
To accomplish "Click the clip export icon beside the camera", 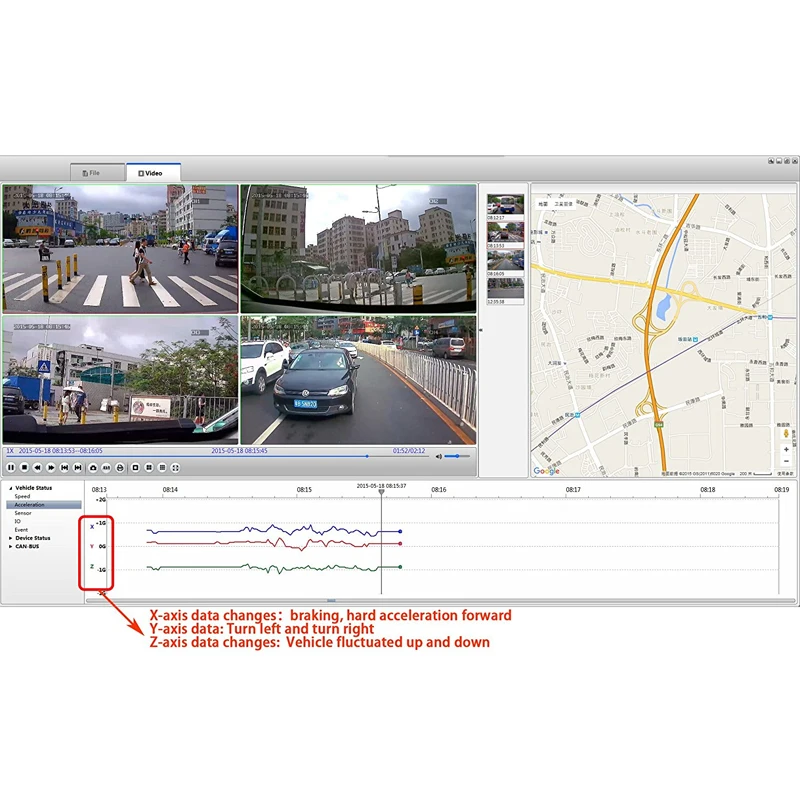I will pyautogui.click(x=106, y=467).
